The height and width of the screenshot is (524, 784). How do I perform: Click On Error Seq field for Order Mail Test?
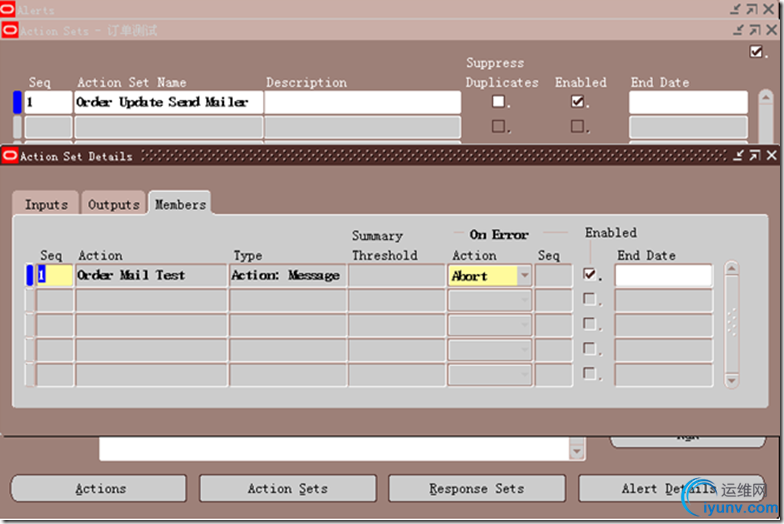click(x=554, y=276)
